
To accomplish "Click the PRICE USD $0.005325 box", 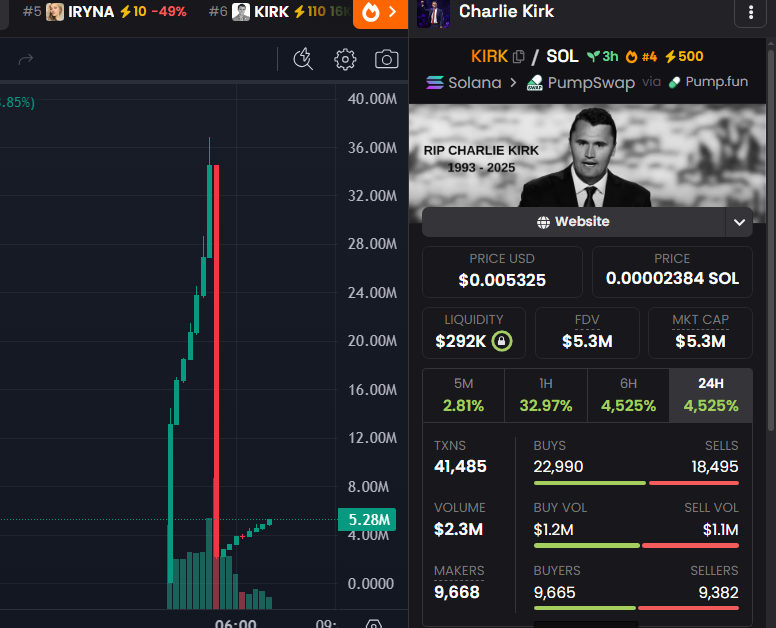I will (502, 272).
